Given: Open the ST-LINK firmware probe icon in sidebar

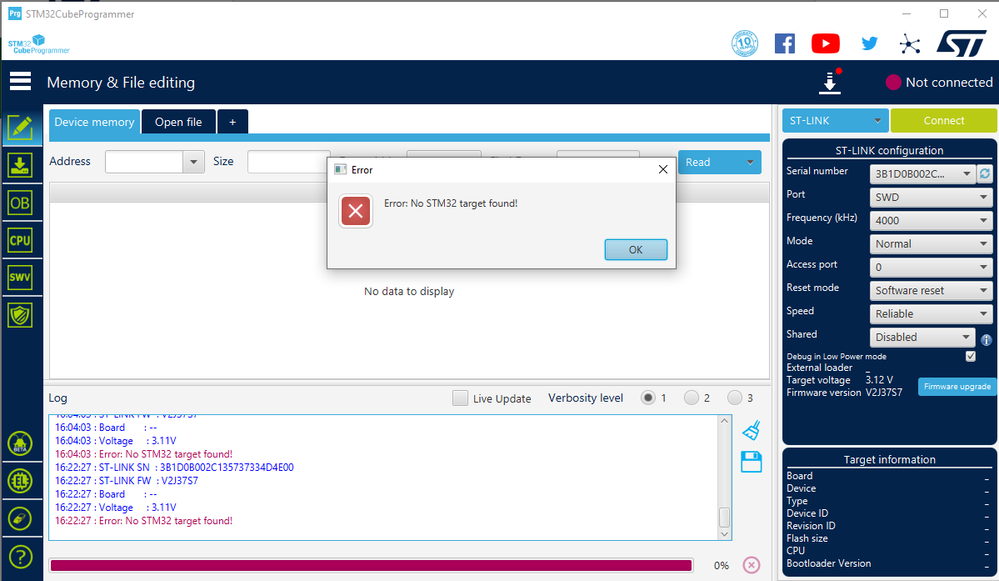Looking at the screenshot, I should [x=20, y=519].
